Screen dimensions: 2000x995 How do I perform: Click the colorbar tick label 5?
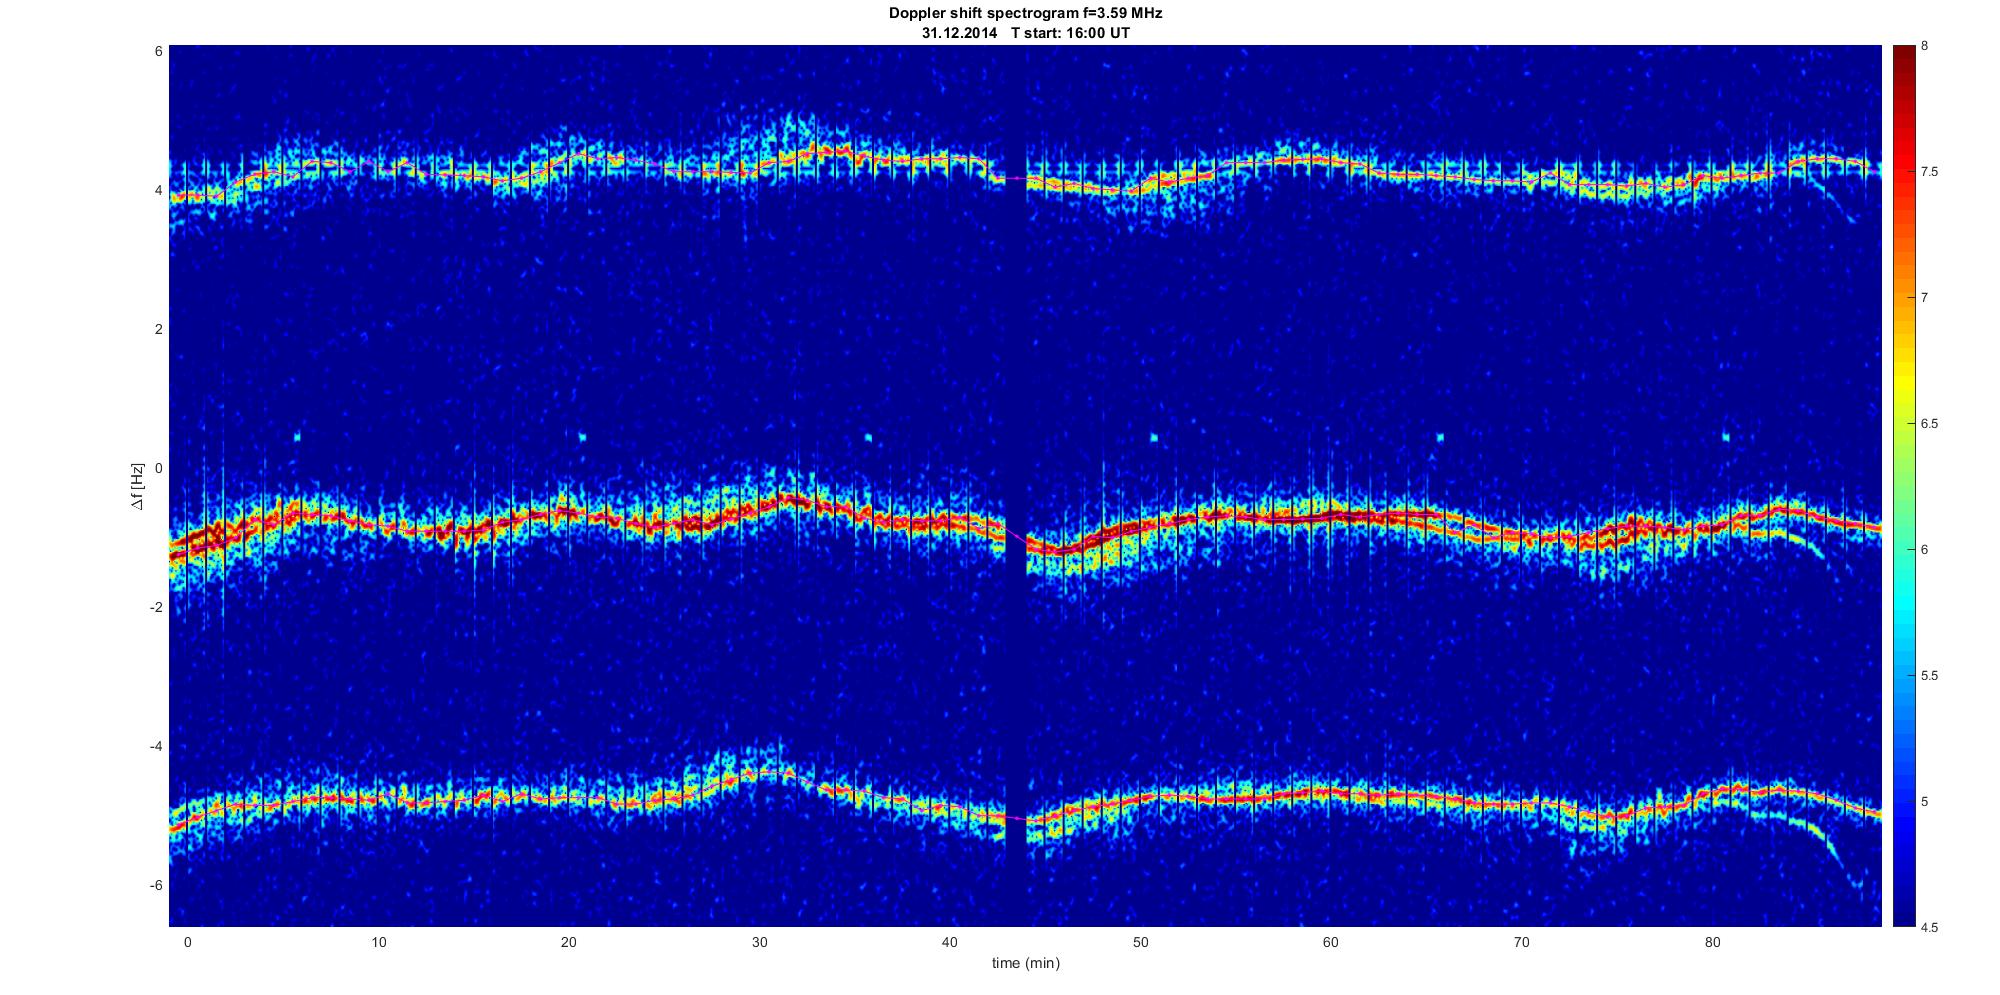tap(1925, 802)
